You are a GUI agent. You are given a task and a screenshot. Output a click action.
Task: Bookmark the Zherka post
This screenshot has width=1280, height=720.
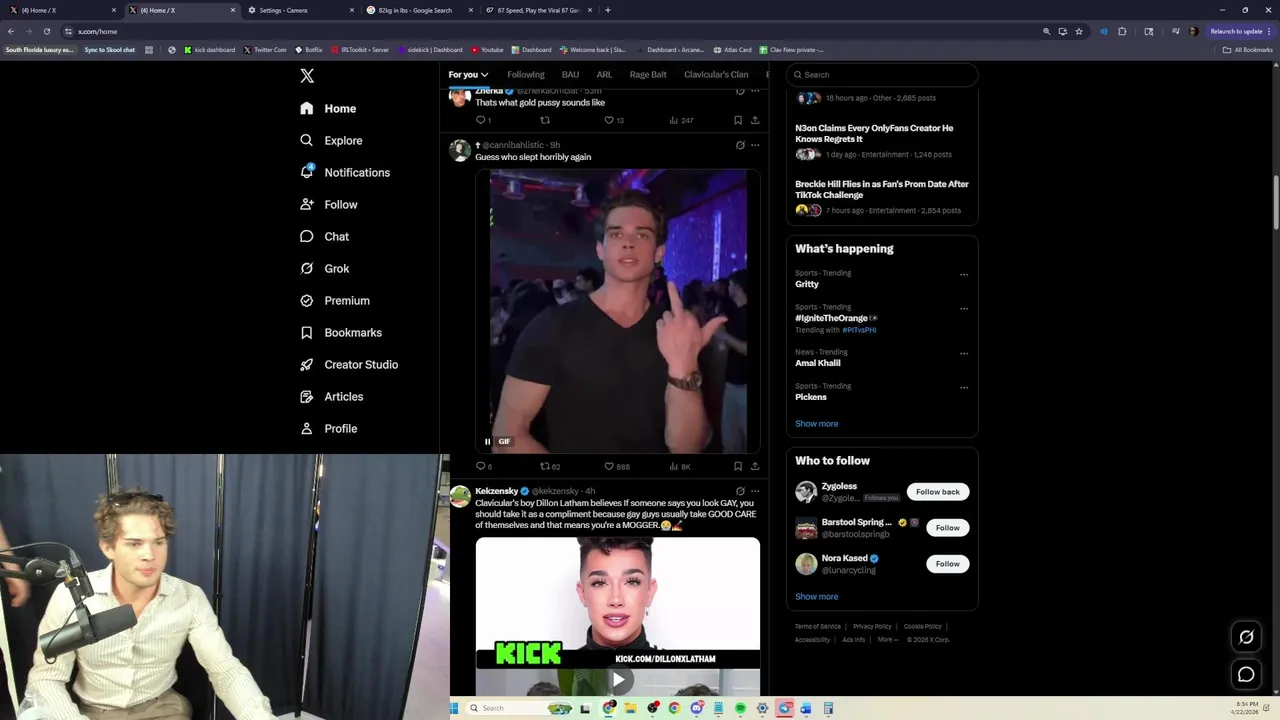click(738, 120)
